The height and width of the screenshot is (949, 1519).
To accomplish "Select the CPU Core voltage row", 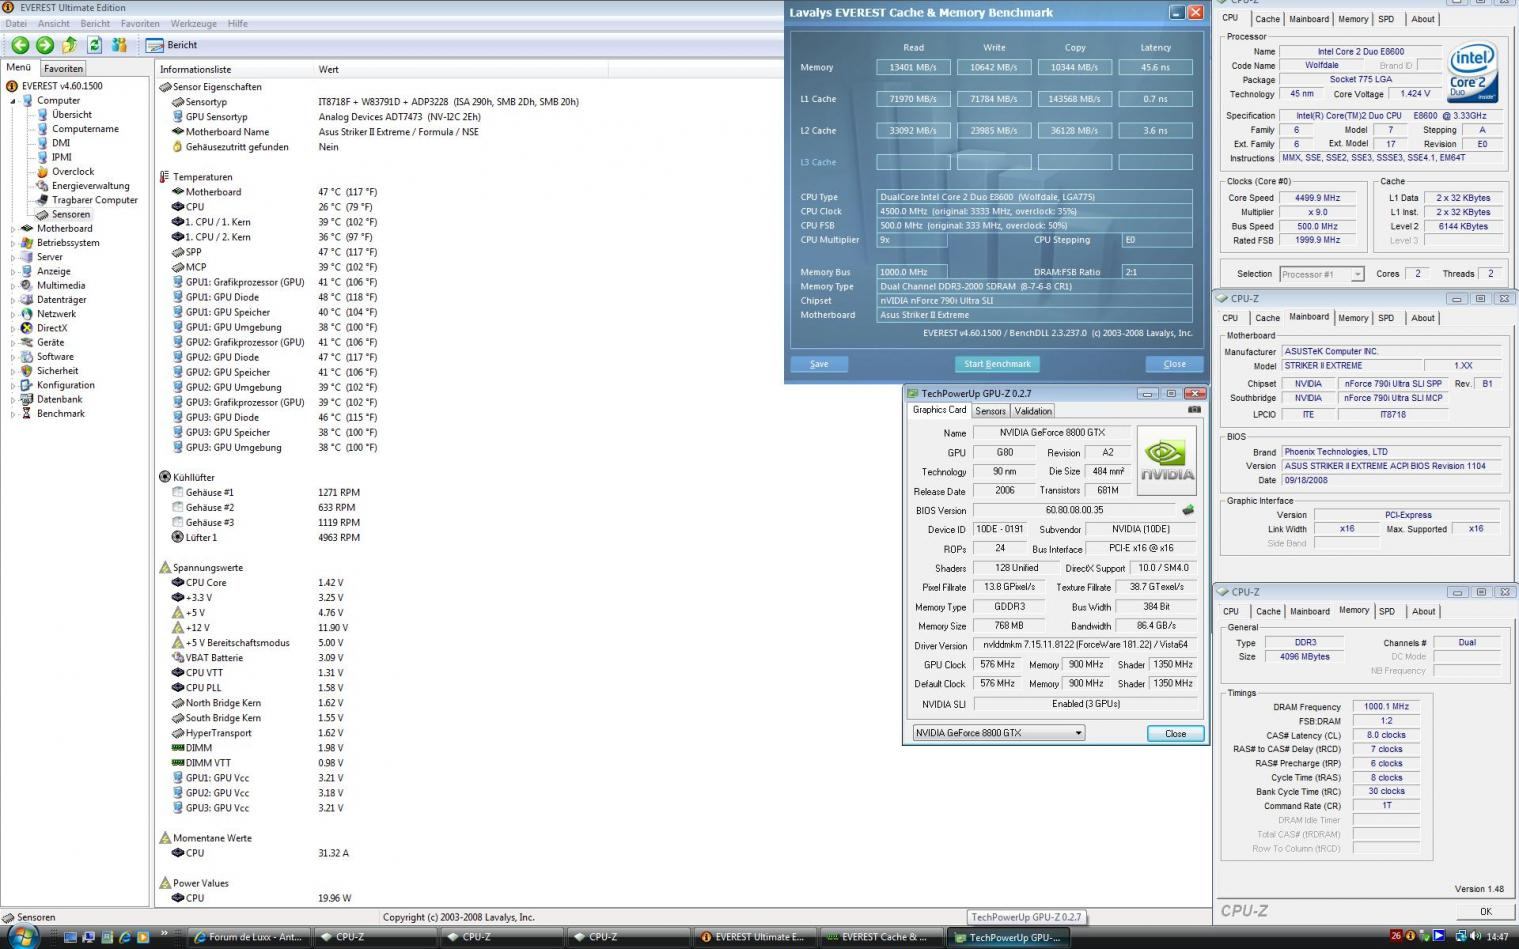I will (x=258, y=582).
